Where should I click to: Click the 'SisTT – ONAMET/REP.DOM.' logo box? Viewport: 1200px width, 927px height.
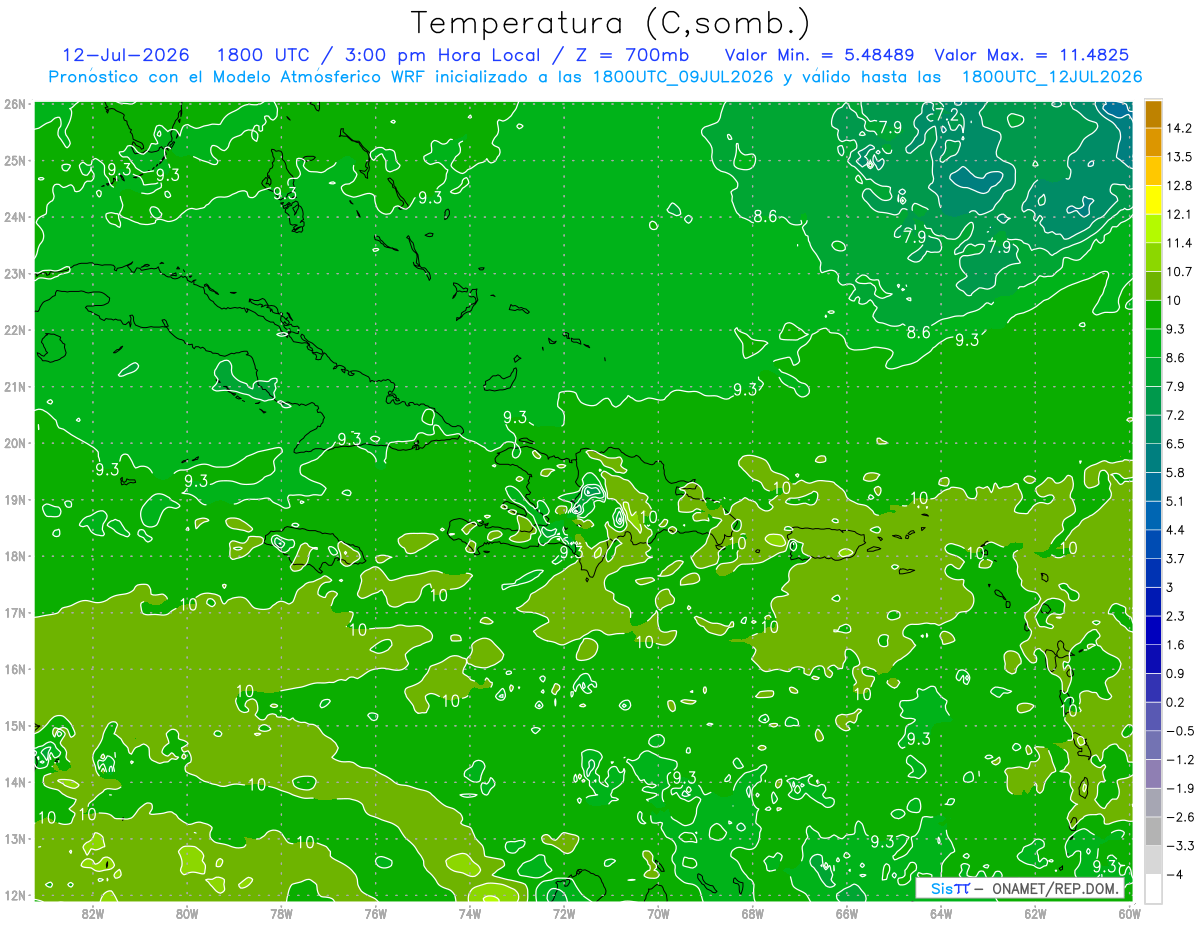[1020, 889]
